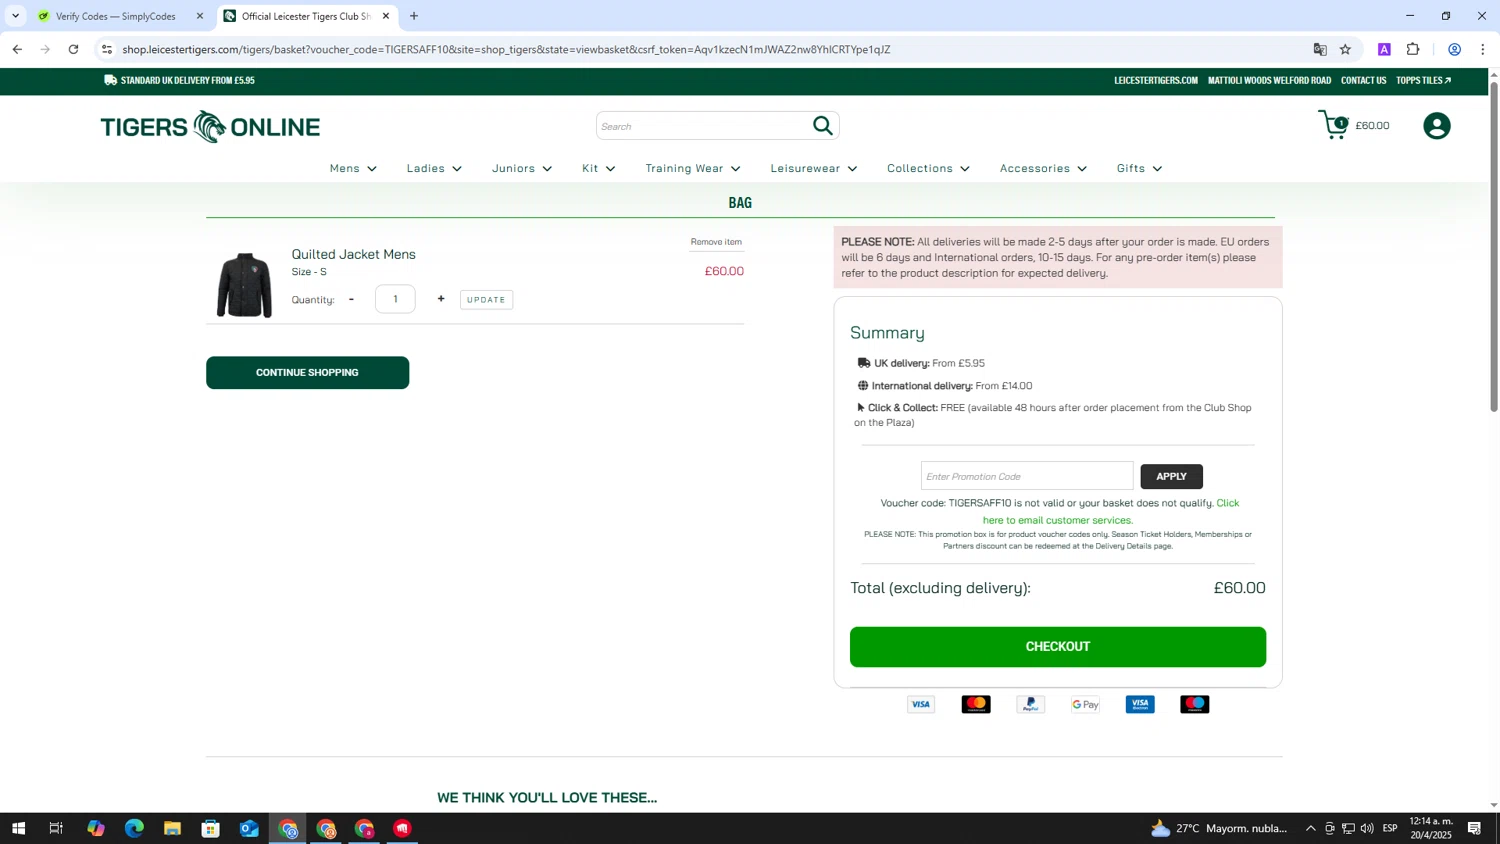This screenshot has height=844, width=1500.
Task: Click the PayPal payment icon
Action: click(1030, 704)
